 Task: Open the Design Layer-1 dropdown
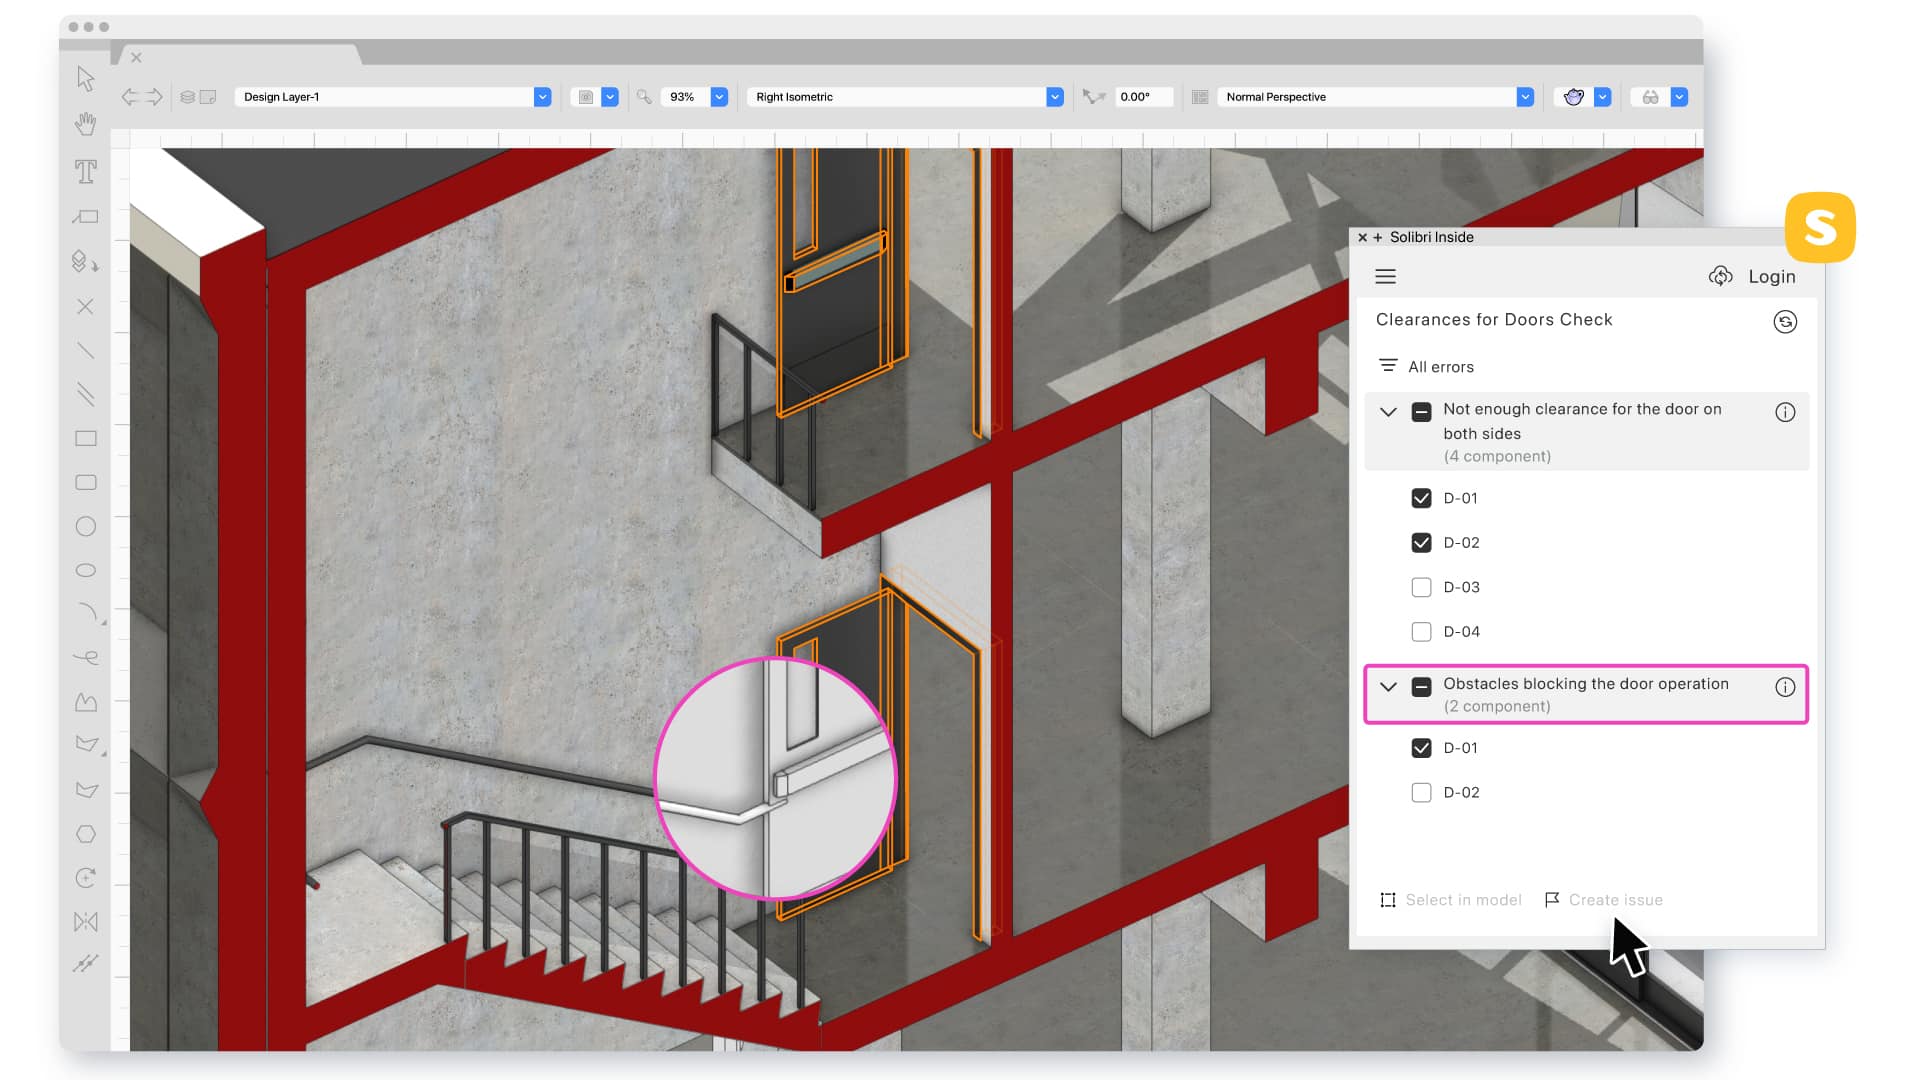(x=542, y=96)
